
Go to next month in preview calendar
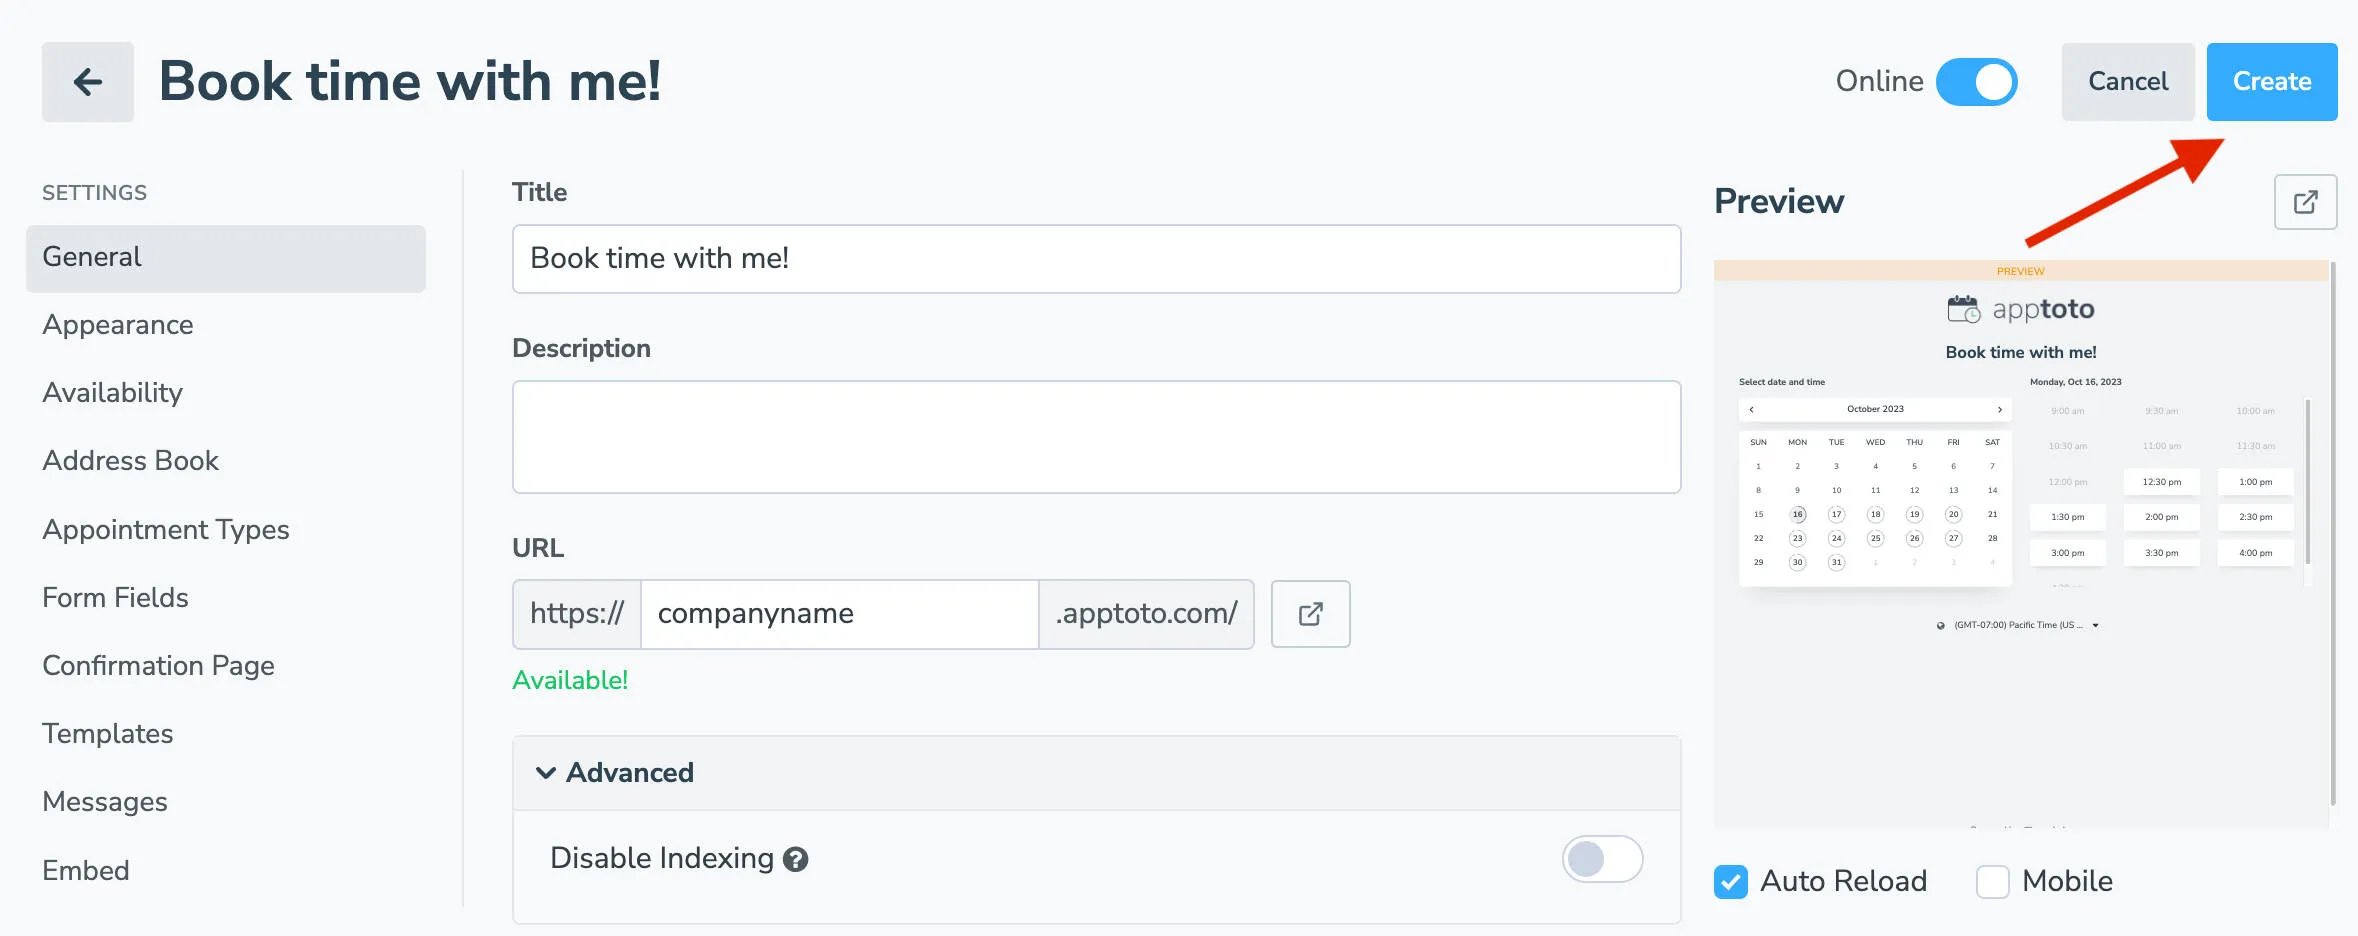pyautogui.click(x=1999, y=409)
